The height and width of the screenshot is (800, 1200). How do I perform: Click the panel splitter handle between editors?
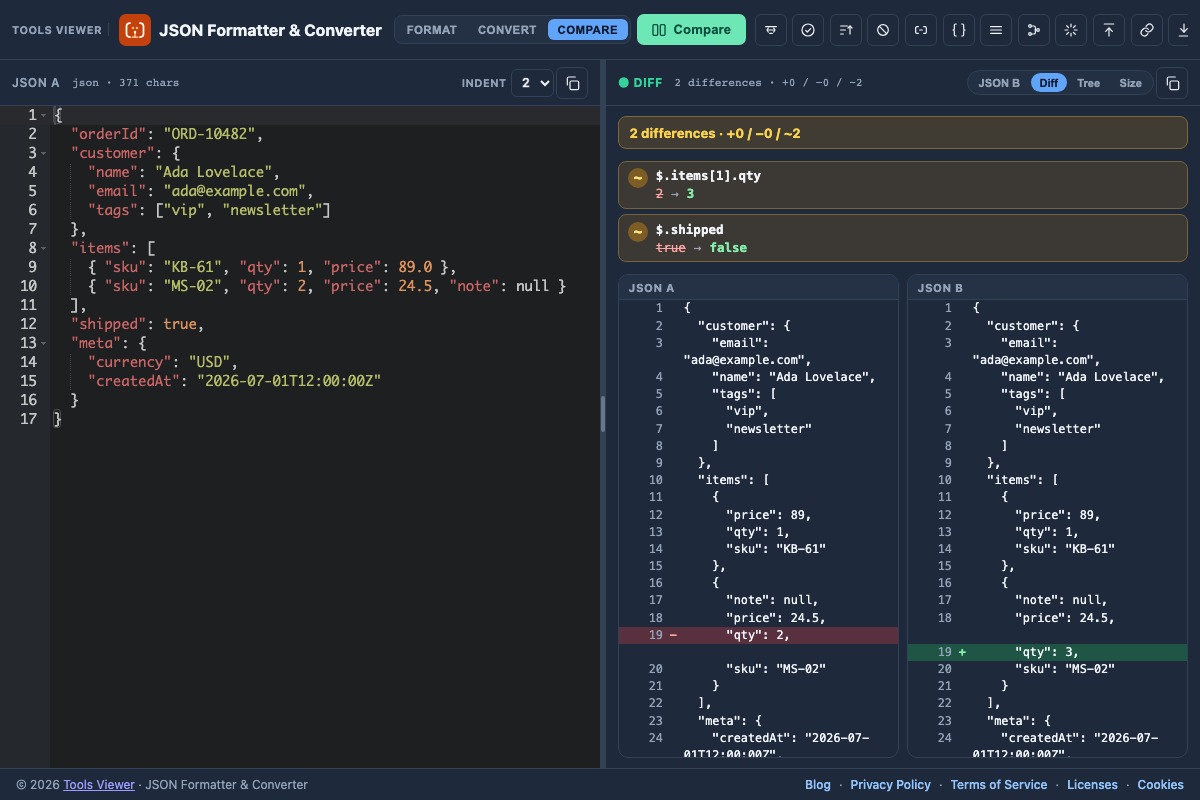tap(603, 414)
